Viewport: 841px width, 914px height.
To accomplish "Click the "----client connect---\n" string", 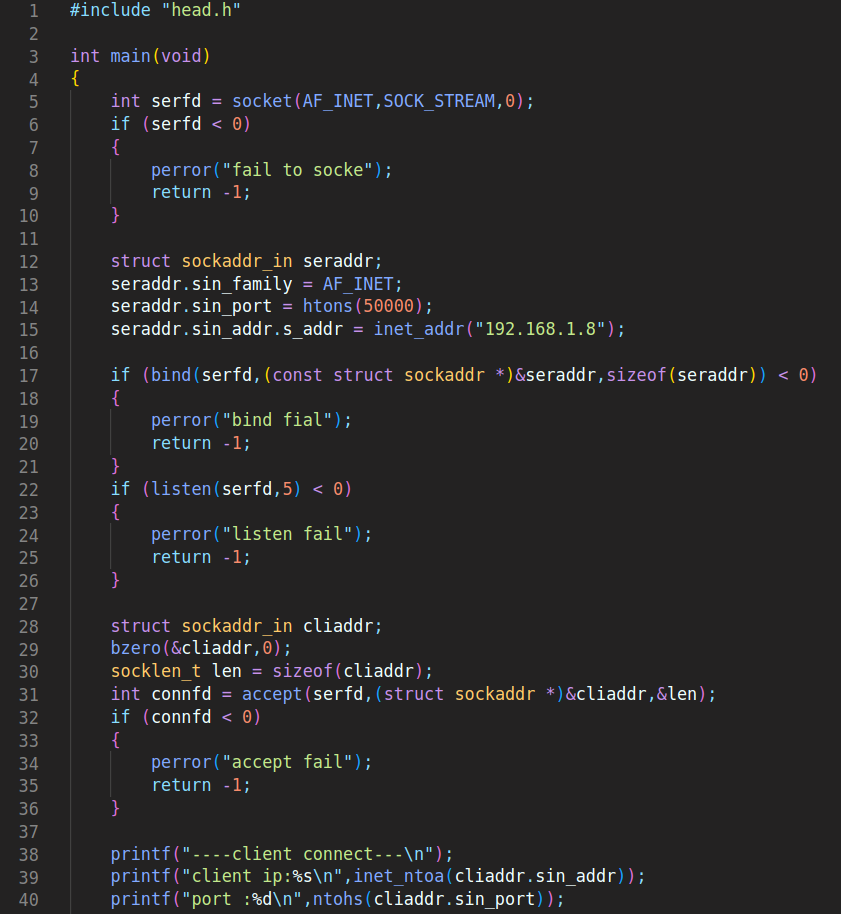I will 307,854.
